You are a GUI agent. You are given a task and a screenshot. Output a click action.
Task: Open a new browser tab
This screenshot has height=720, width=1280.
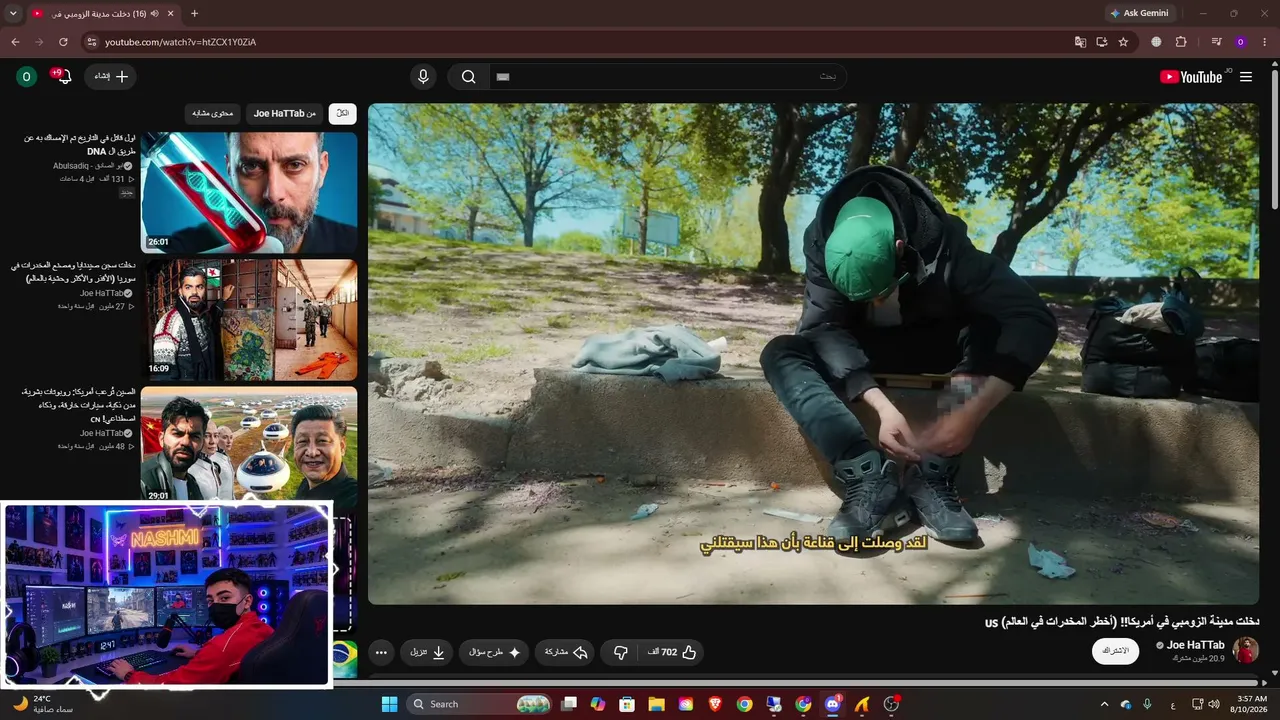(194, 13)
